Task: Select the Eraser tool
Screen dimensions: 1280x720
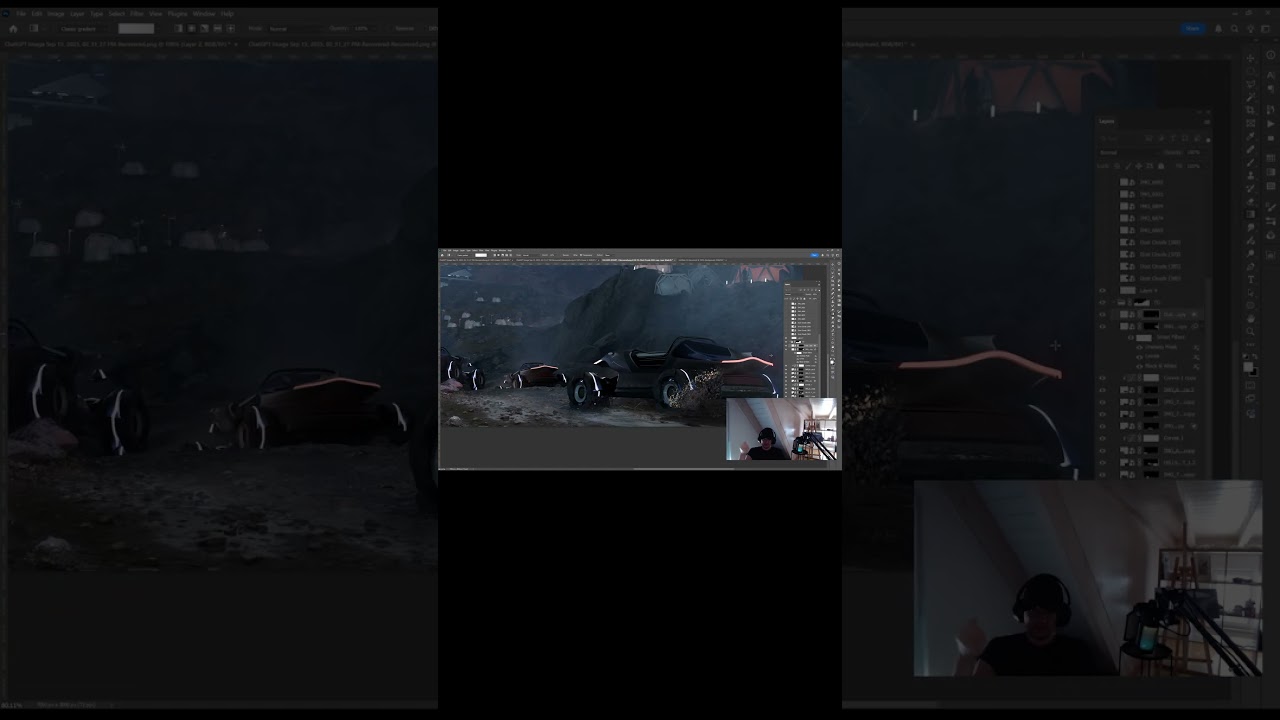Action: click(1251, 201)
